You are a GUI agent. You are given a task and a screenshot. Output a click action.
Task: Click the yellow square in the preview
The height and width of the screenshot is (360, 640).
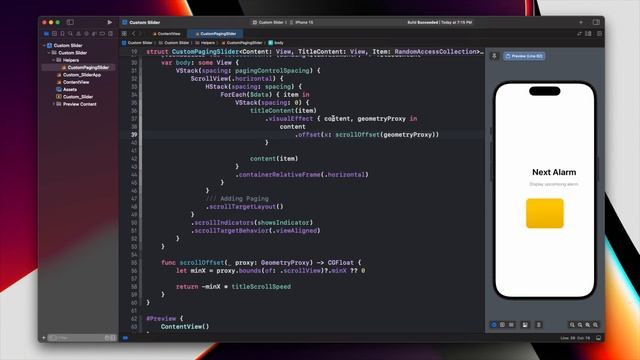click(x=544, y=213)
